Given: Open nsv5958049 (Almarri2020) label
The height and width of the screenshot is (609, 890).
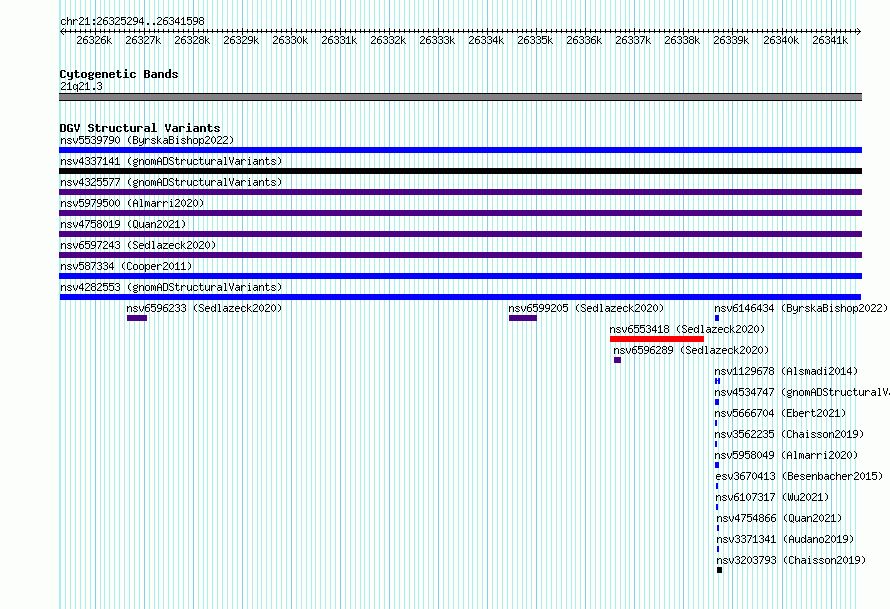Looking at the screenshot, I should point(786,455).
